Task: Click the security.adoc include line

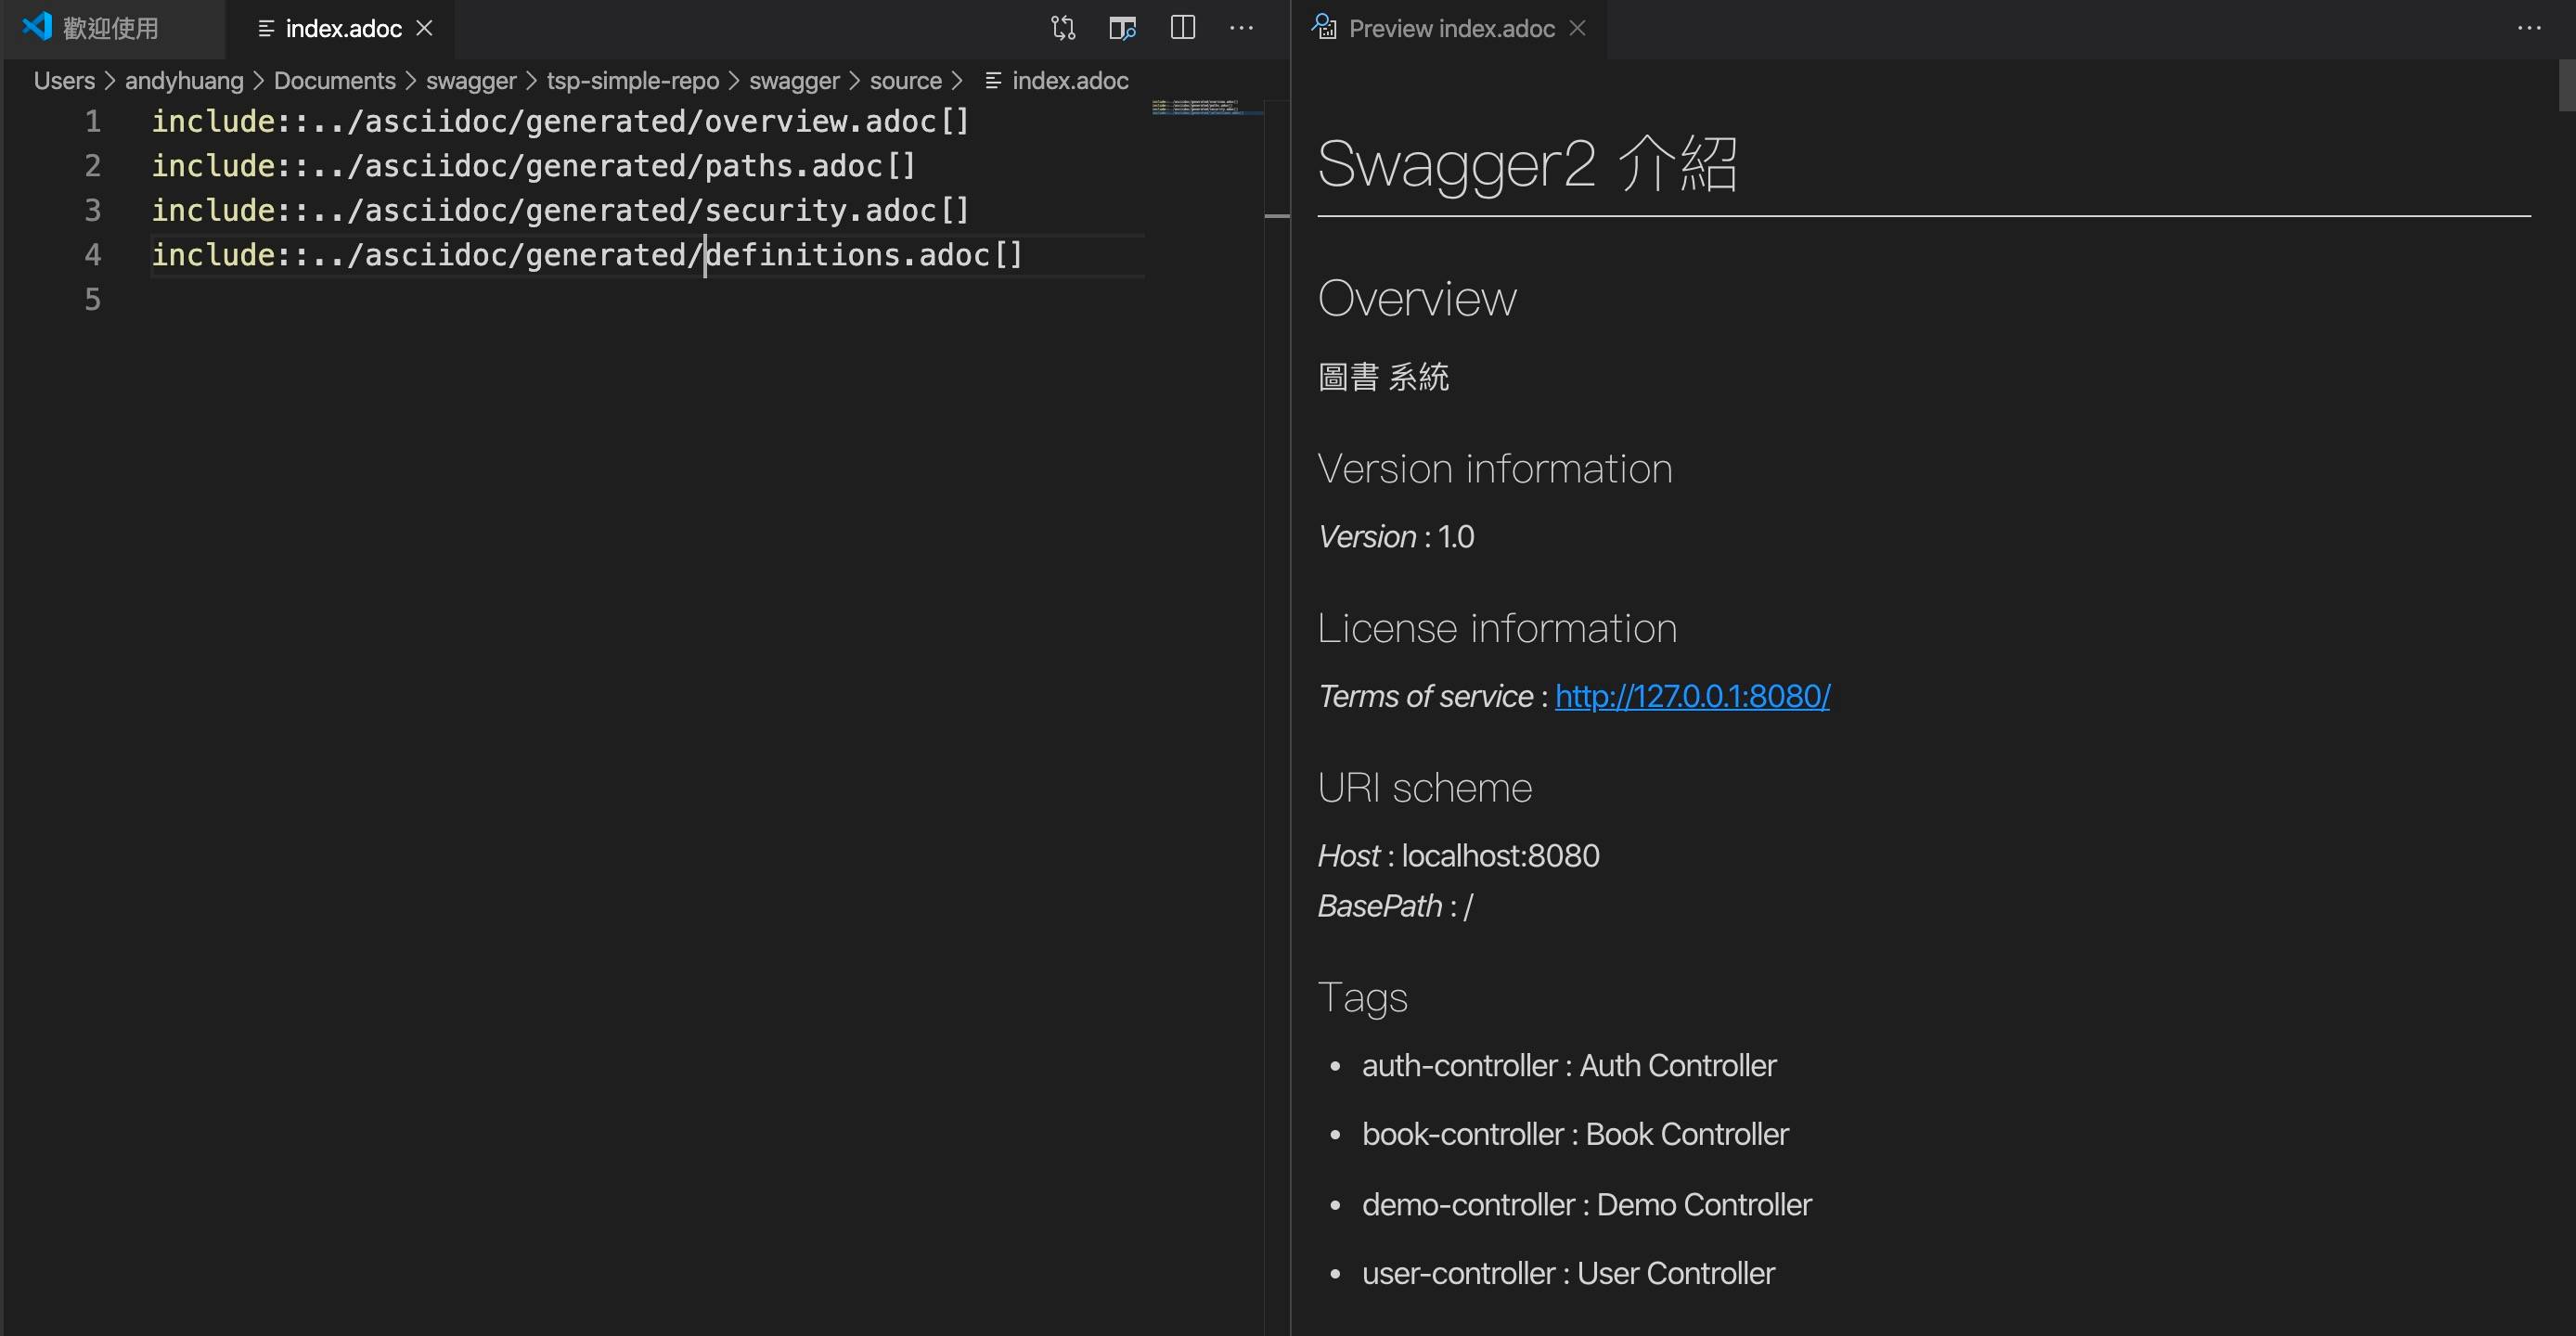Action: pyautogui.click(x=560, y=210)
